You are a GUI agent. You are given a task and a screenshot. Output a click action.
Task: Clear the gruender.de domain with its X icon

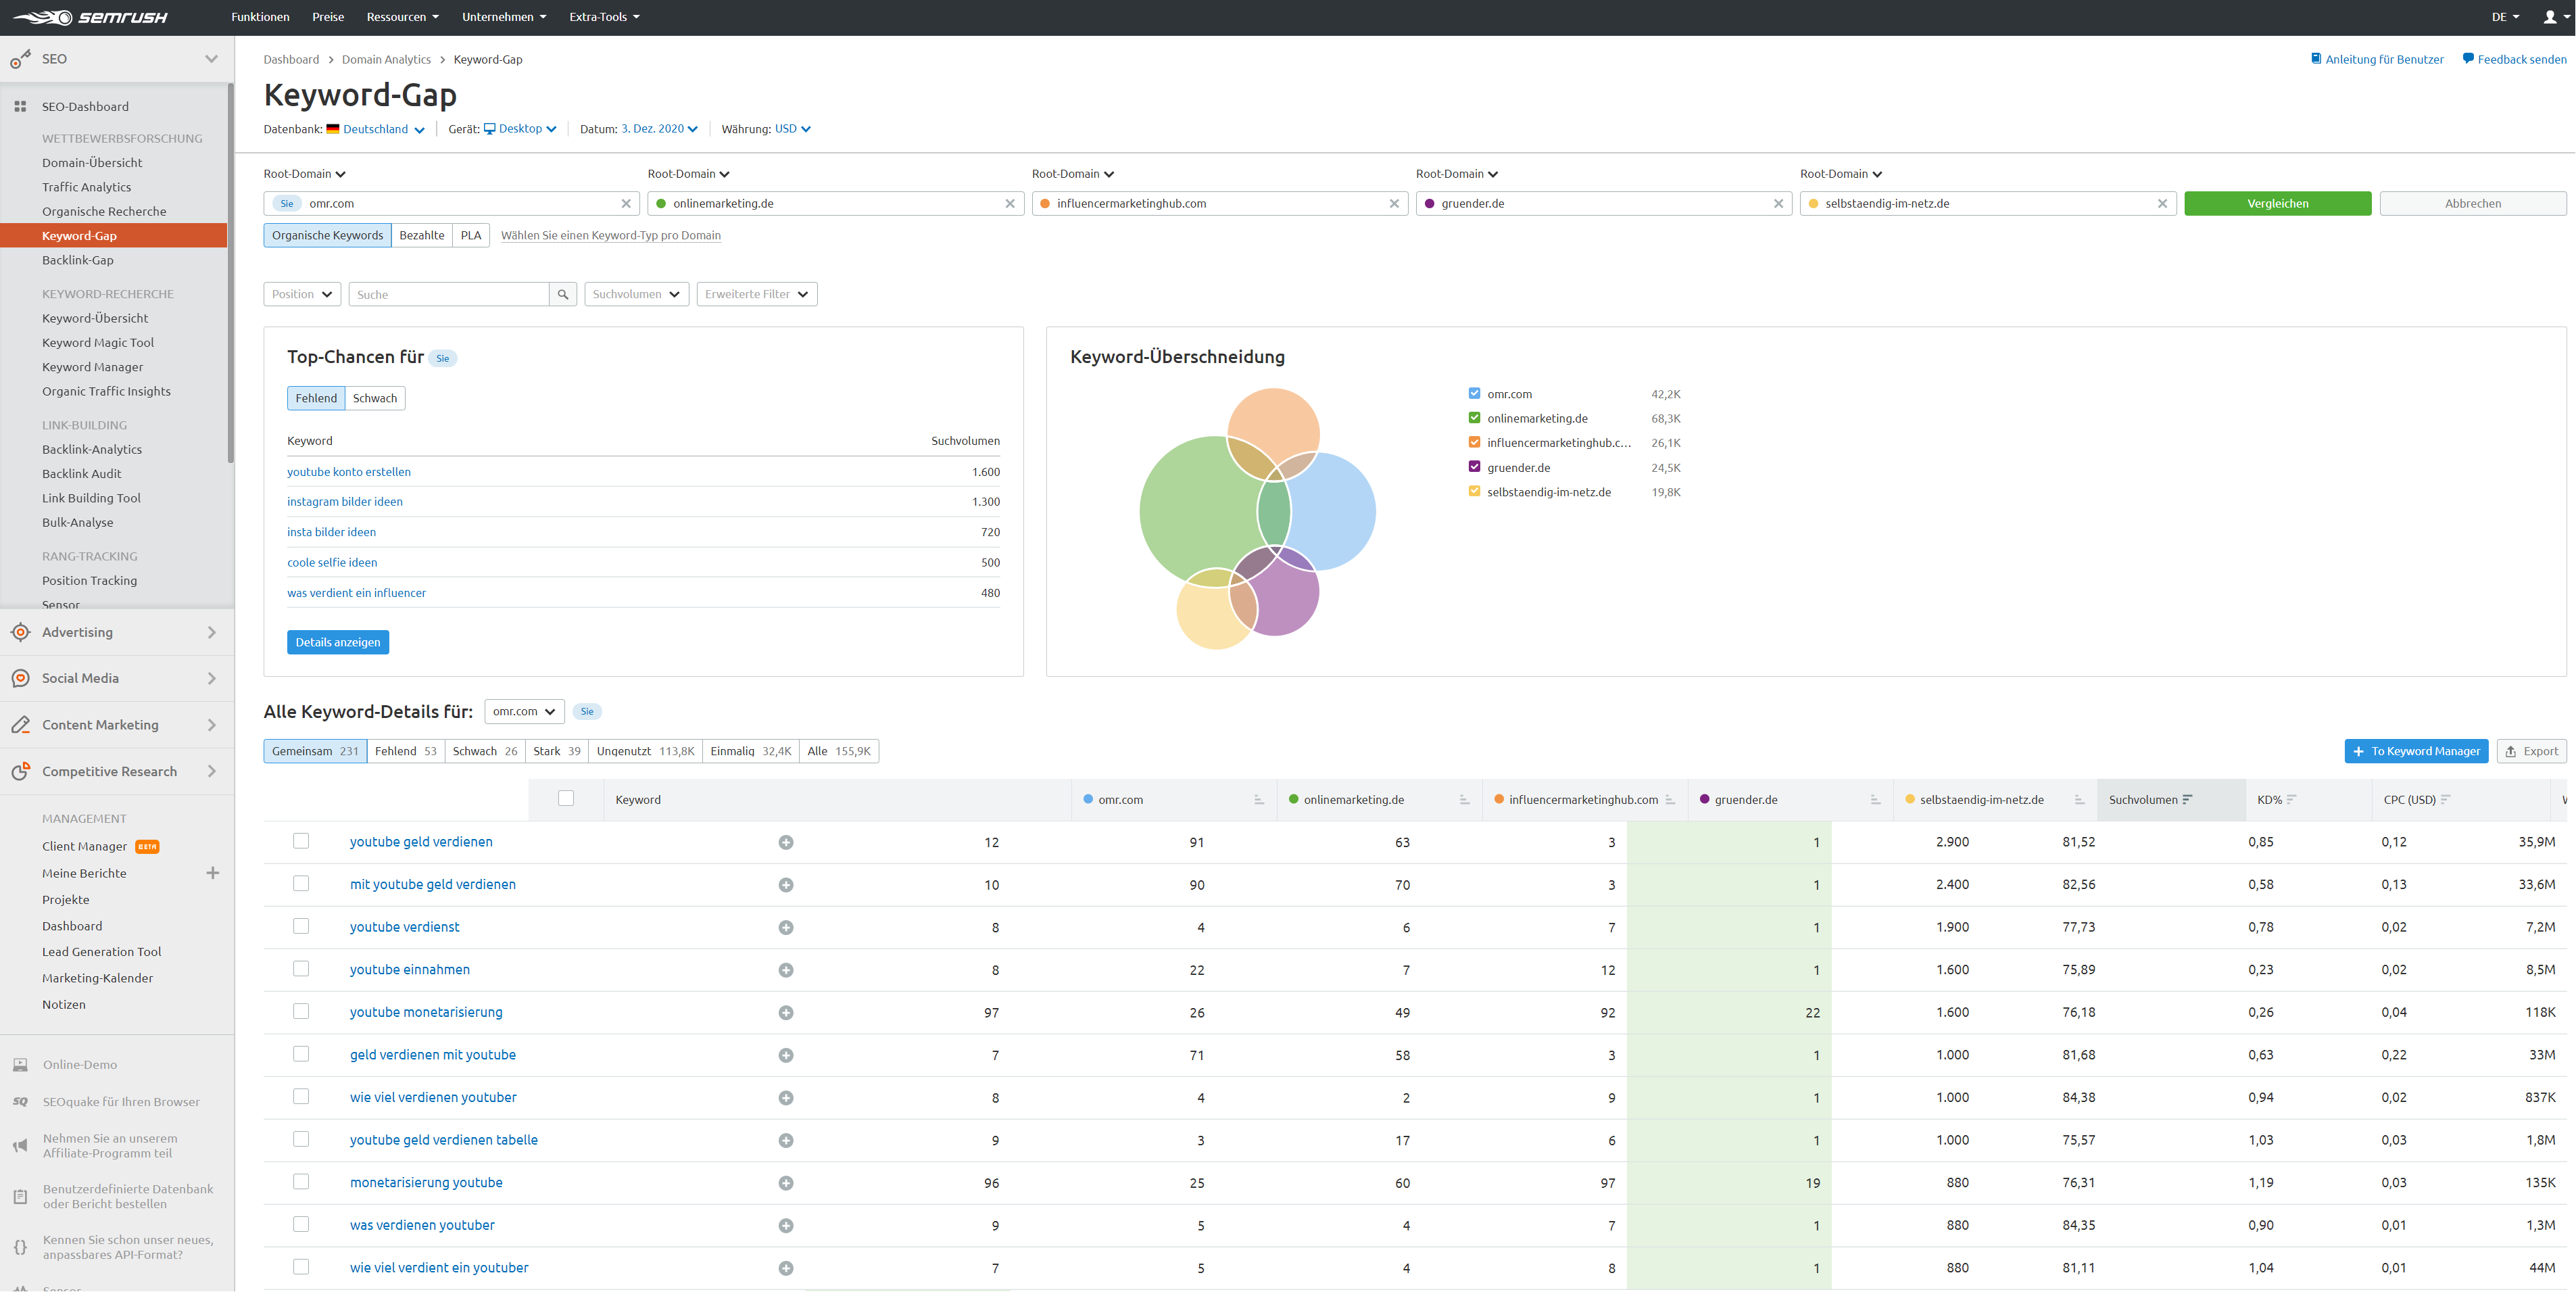pyautogui.click(x=1778, y=204)
